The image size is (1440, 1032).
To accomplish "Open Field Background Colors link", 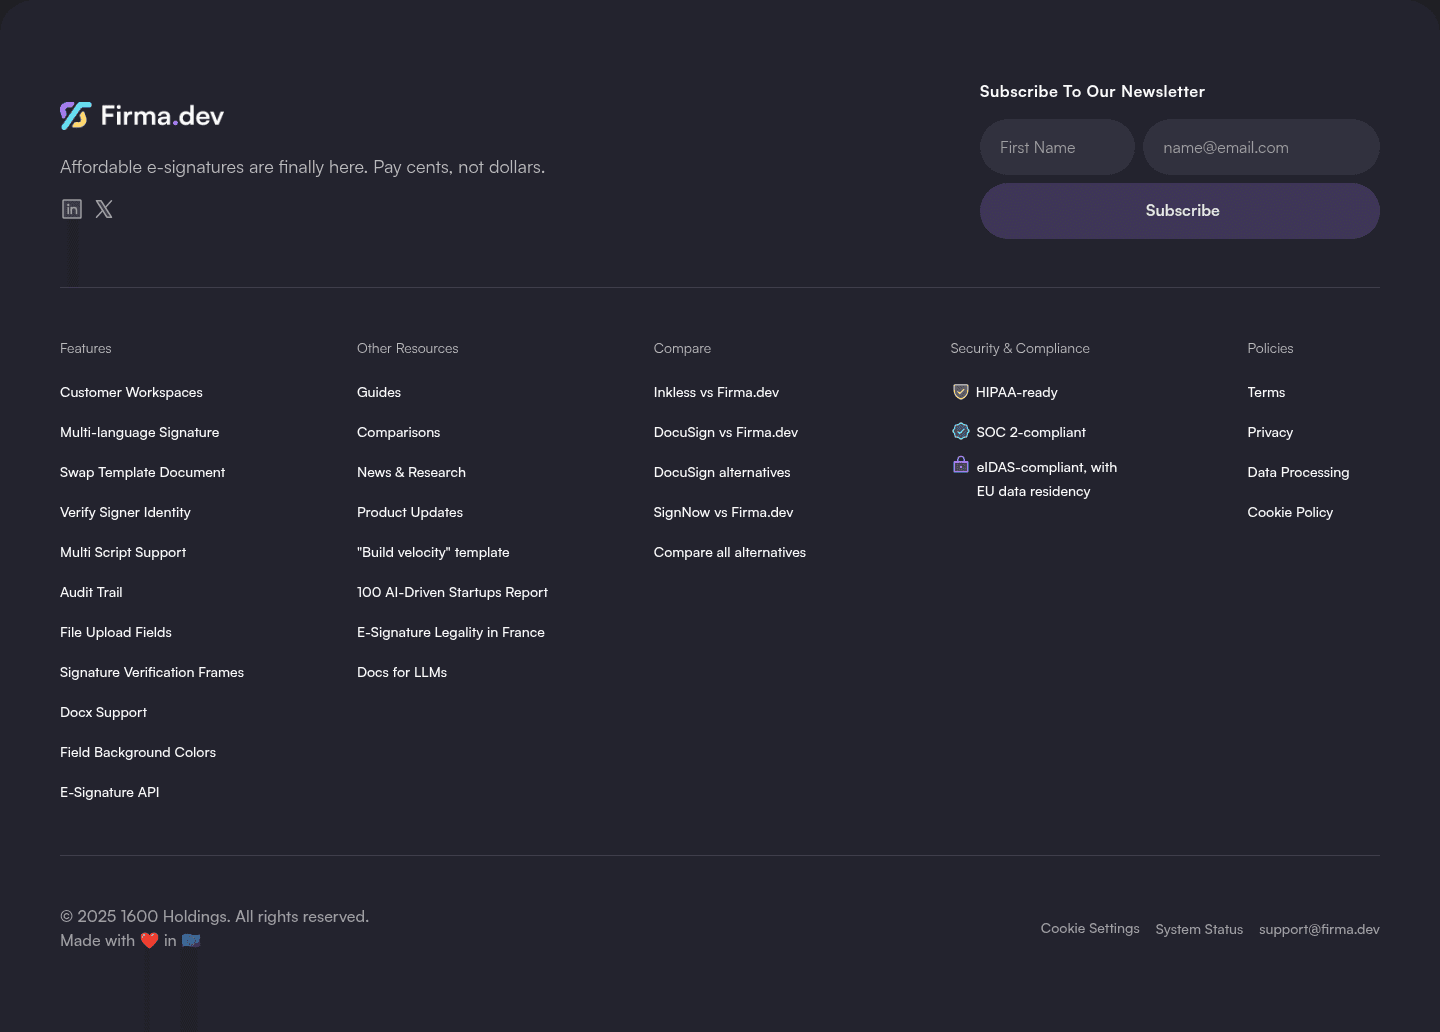I will point(138,752).
